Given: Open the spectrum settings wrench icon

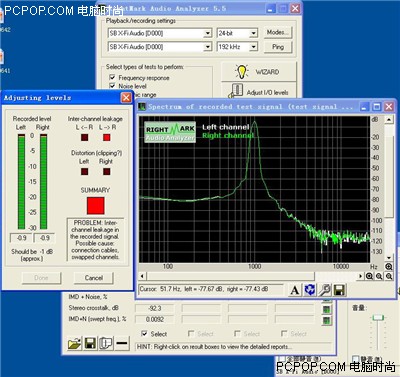Looking at the screenshot, I should [x=324, y=290].
